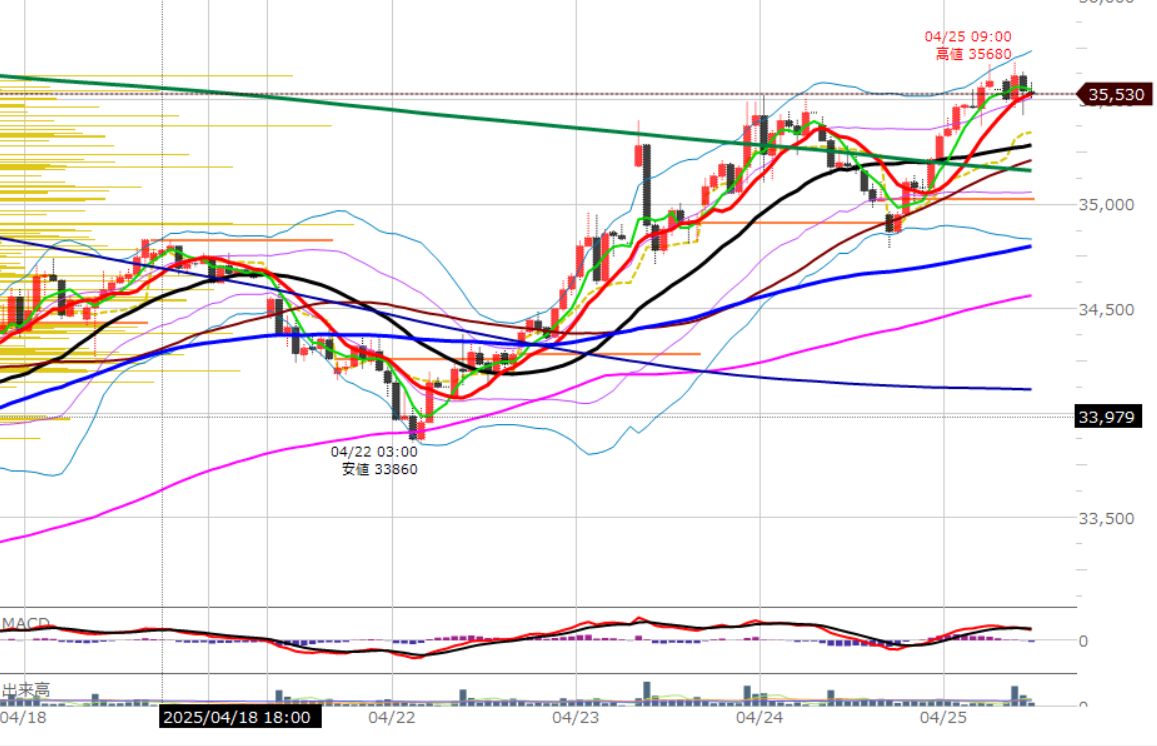Click the 34,500 price axis label

[x=1106, y=309]
